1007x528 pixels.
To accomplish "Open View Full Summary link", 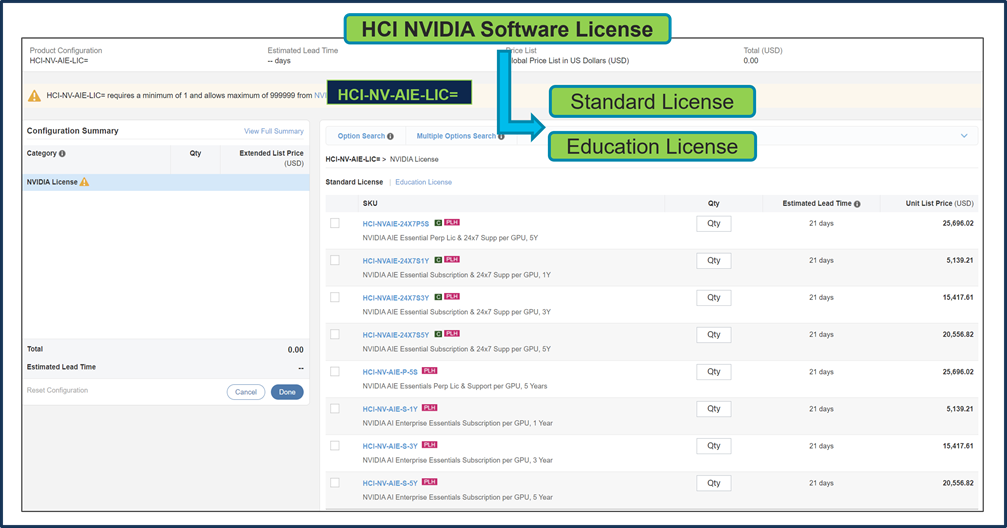I will [x=274, y=131].
